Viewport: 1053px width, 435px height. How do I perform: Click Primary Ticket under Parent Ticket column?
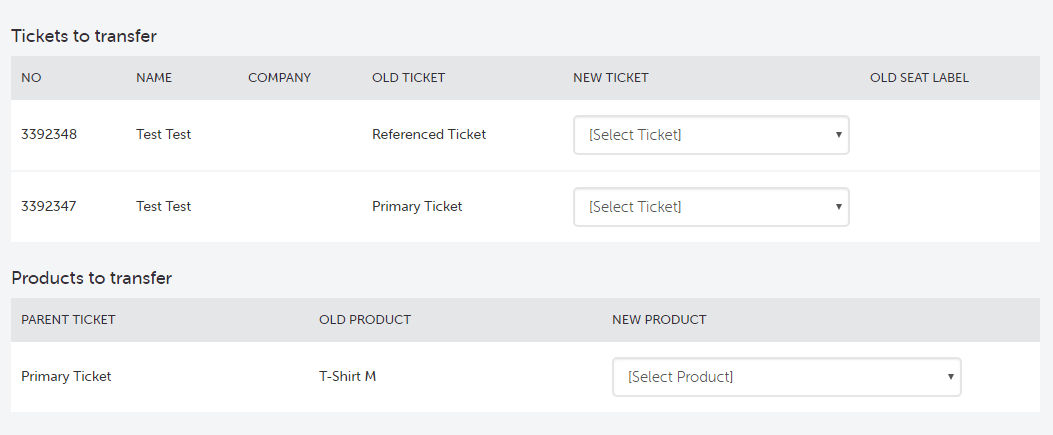point(66,377)
